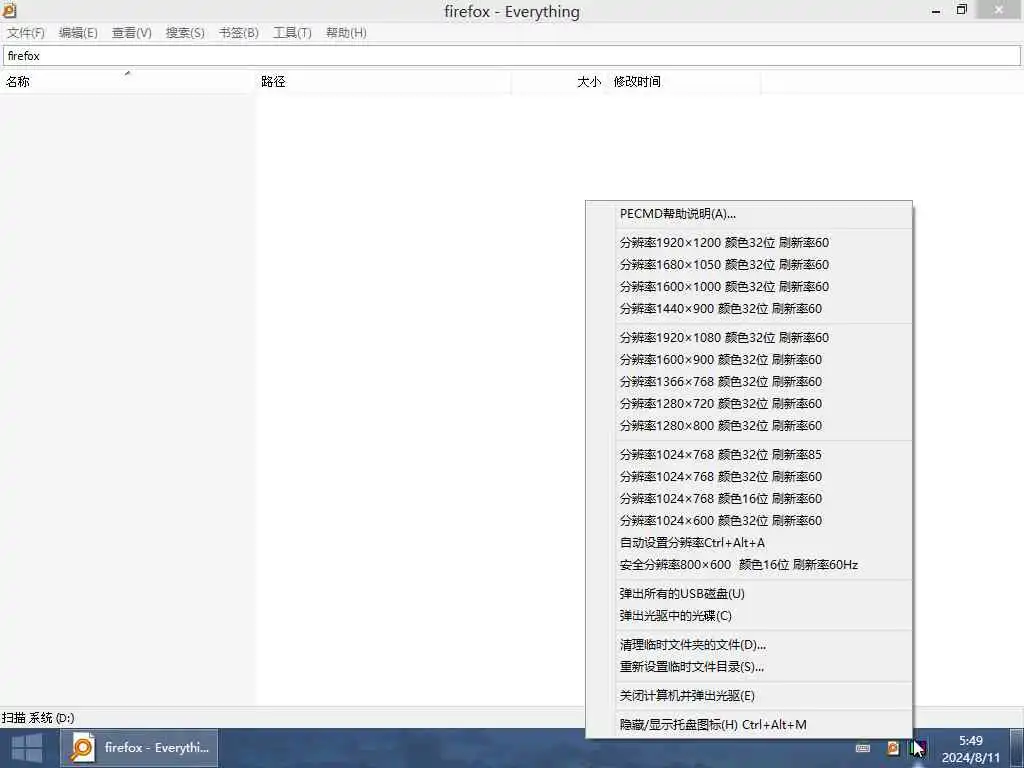The image size is (1024, 768).
Task: Open the 文件(F) menu
Action: [26, 33]
